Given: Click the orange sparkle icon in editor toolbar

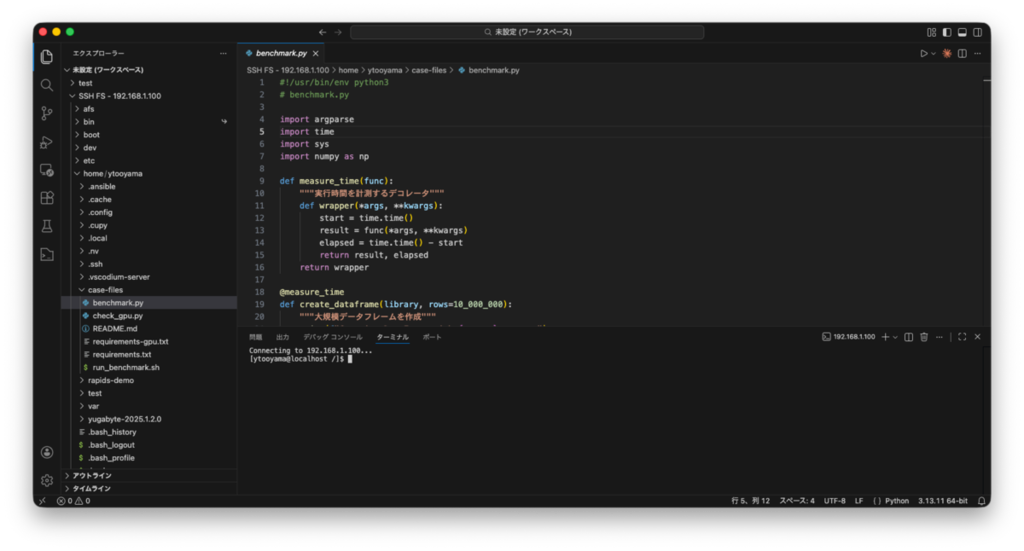Looking at the screenshot, I should coord(947,54).
